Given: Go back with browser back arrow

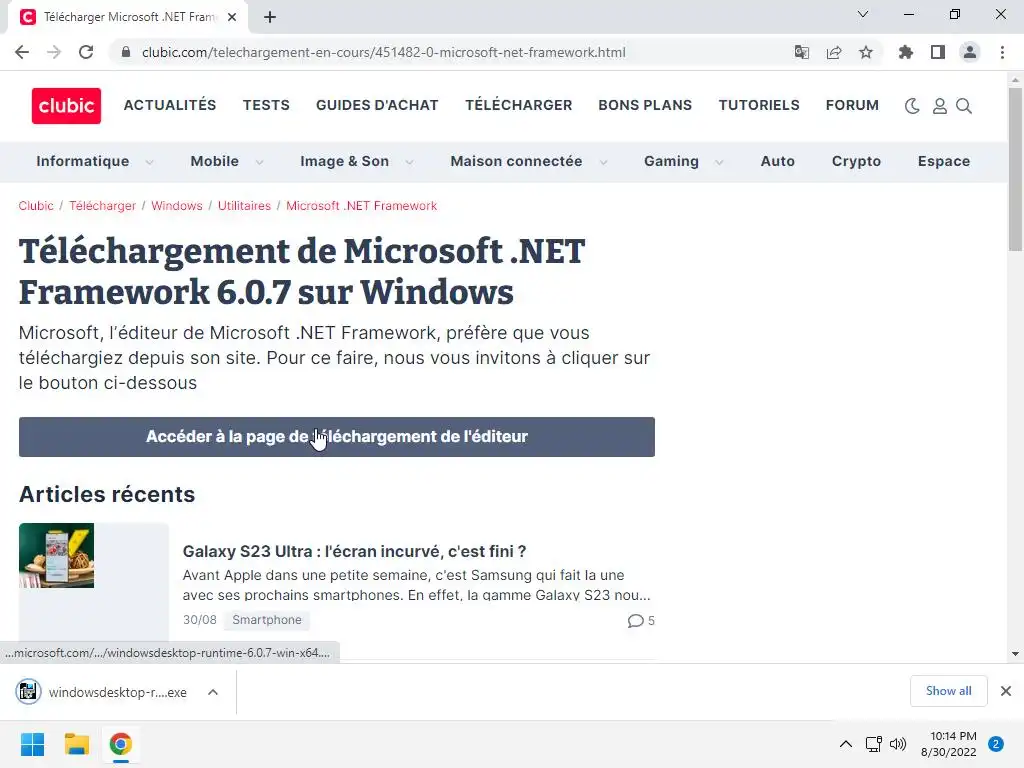Looking at the screenshot, I should coord(22,52).
